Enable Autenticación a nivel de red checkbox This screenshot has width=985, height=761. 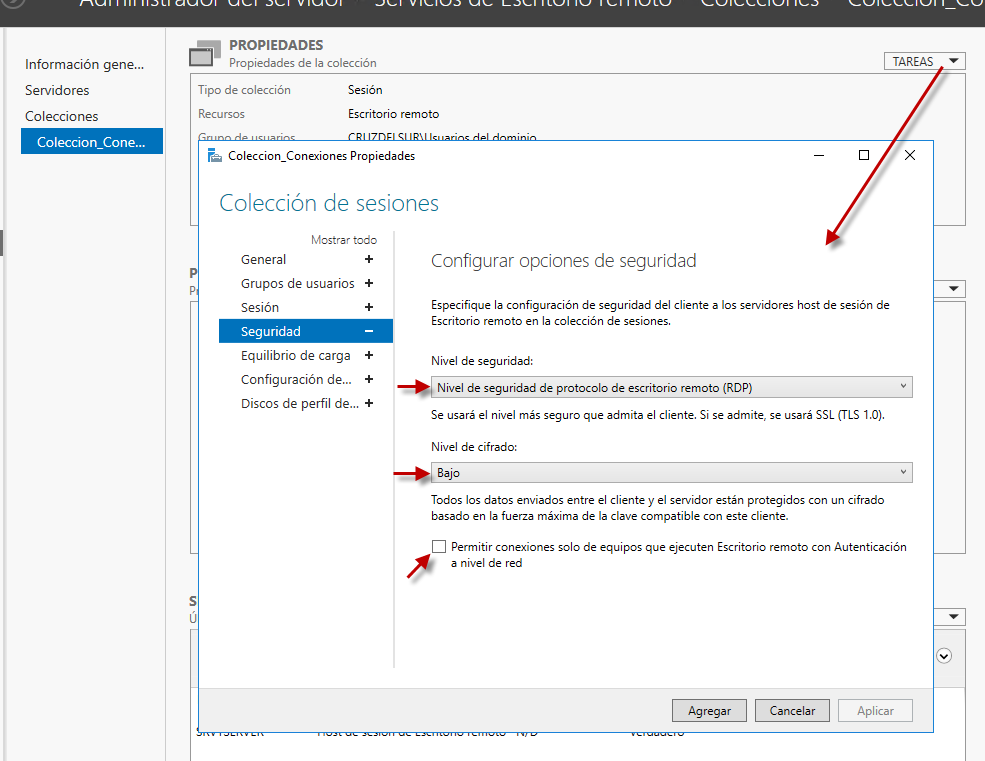(x=439, y=546)
